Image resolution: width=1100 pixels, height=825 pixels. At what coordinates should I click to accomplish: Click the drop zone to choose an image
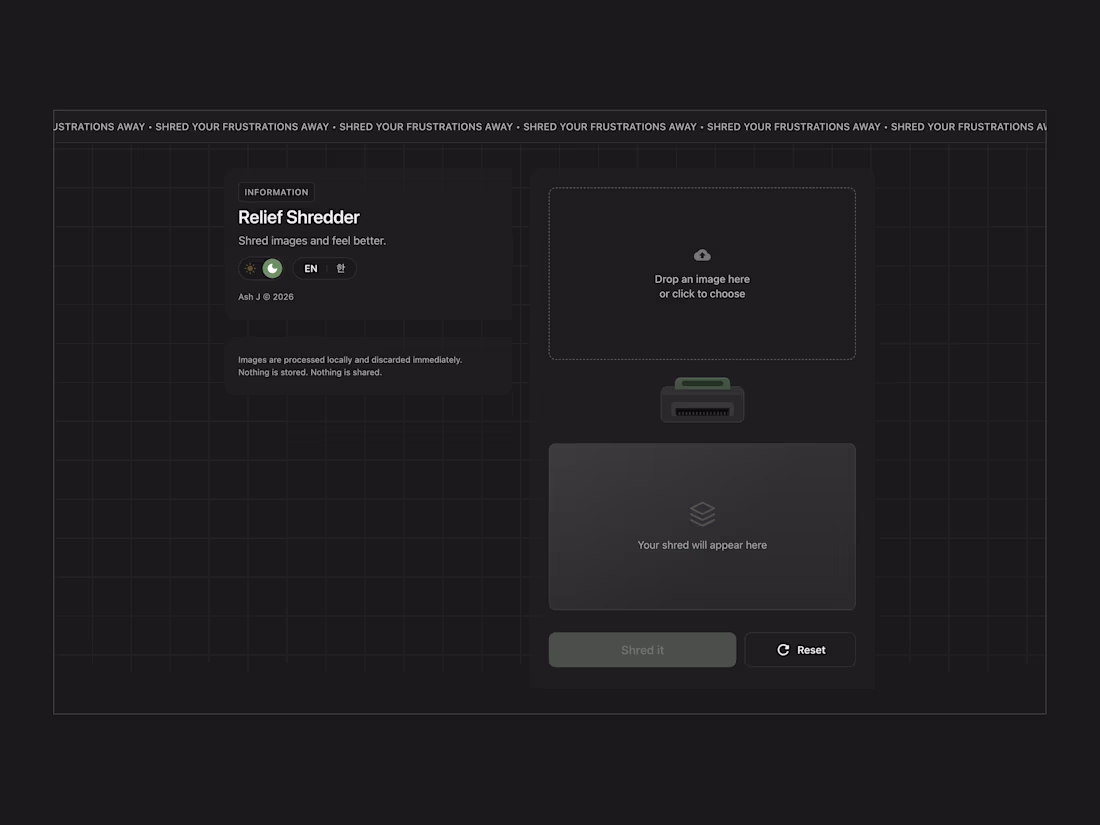point(701,273)
